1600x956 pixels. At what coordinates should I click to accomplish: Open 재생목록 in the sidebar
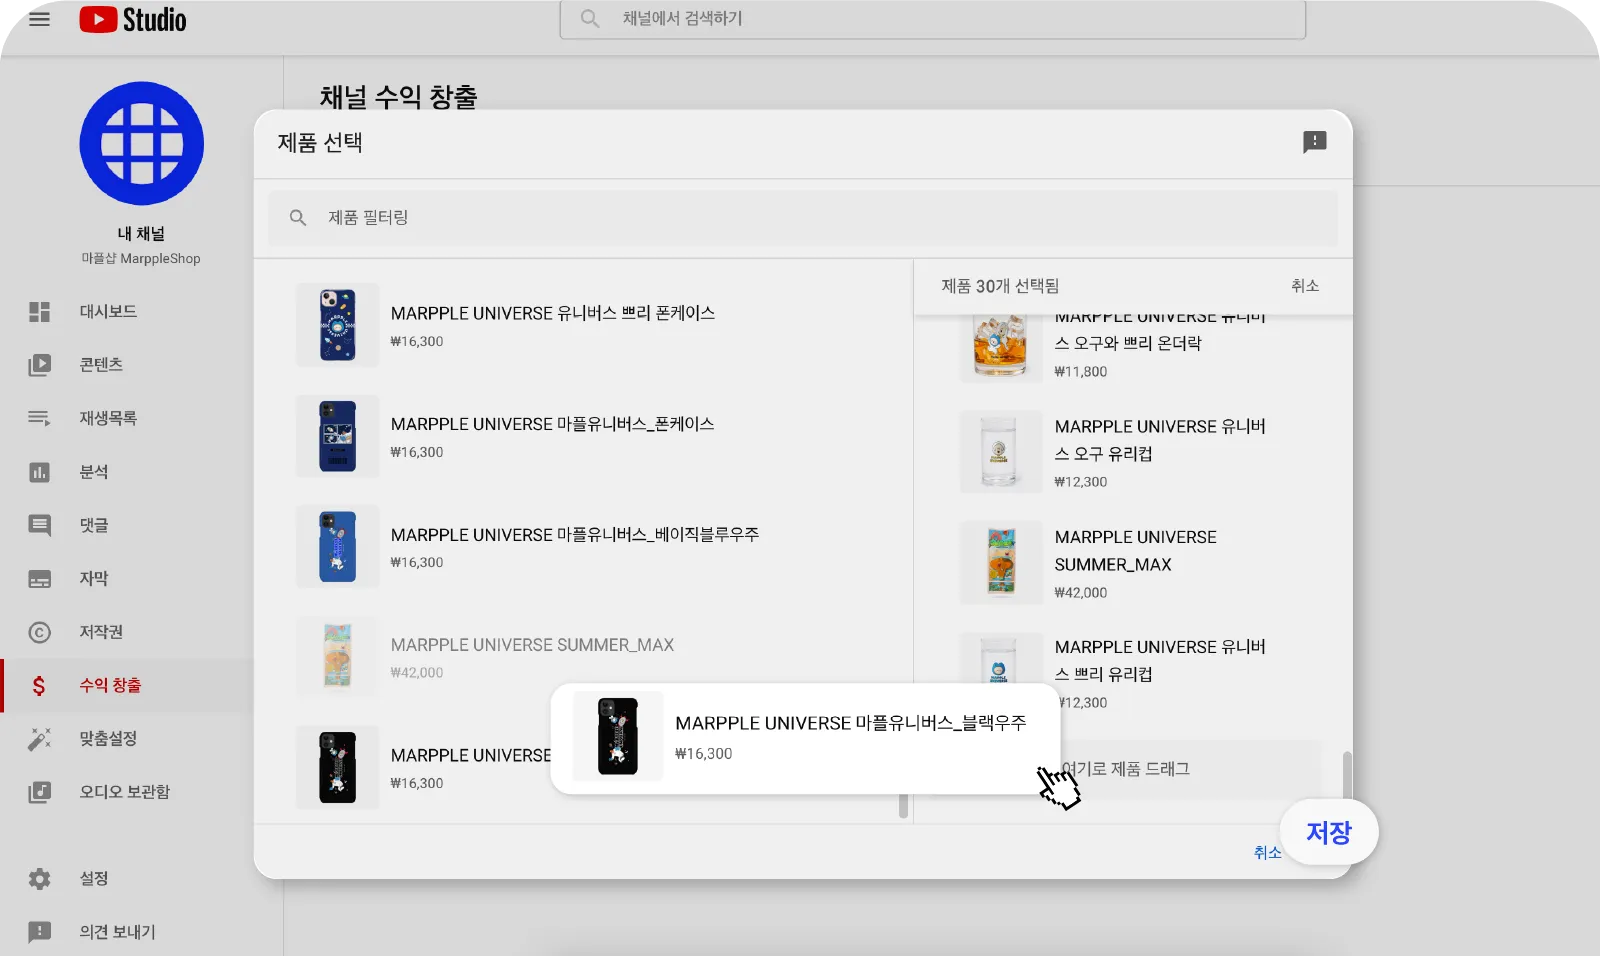[x=108, y=418]
